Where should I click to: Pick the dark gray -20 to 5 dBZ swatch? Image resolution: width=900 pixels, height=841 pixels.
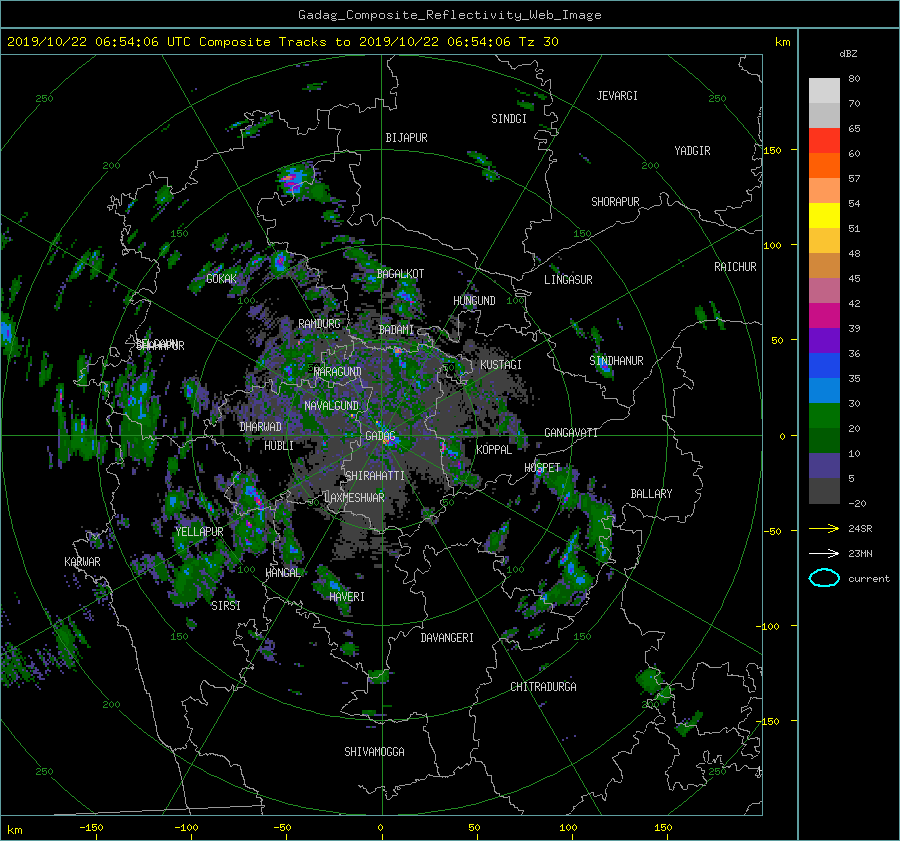pos(824,490)
